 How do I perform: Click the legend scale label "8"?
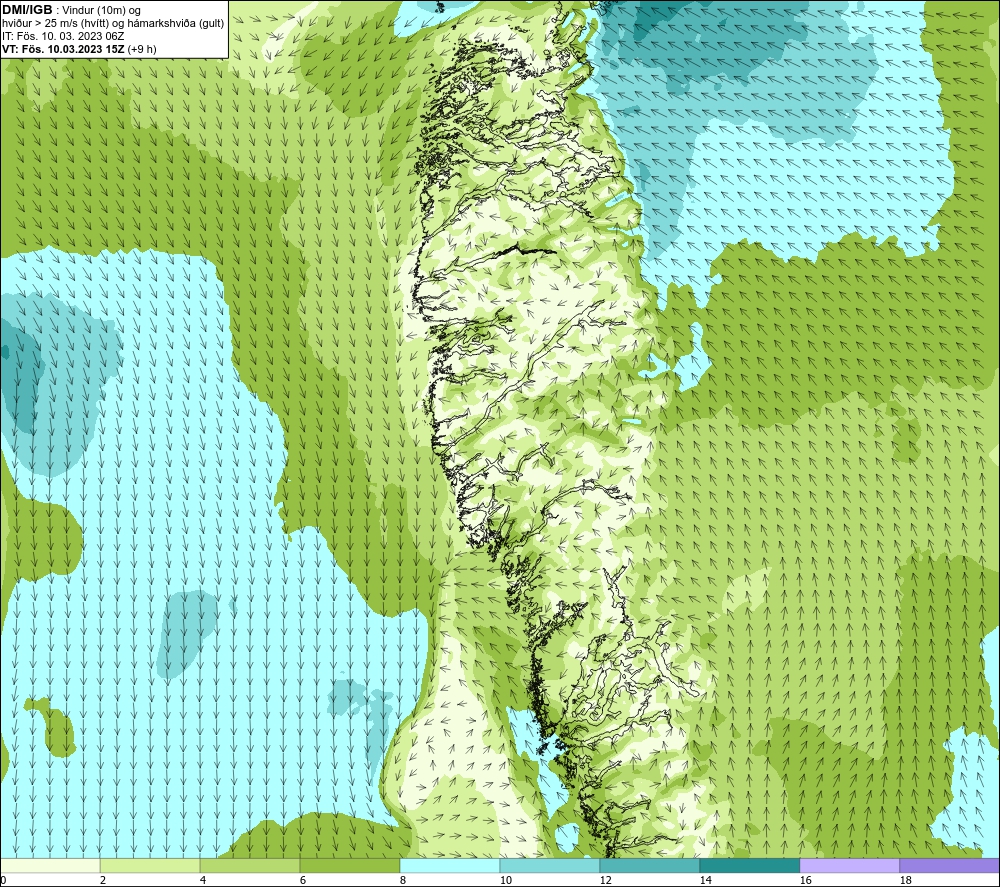pos(402,881)
